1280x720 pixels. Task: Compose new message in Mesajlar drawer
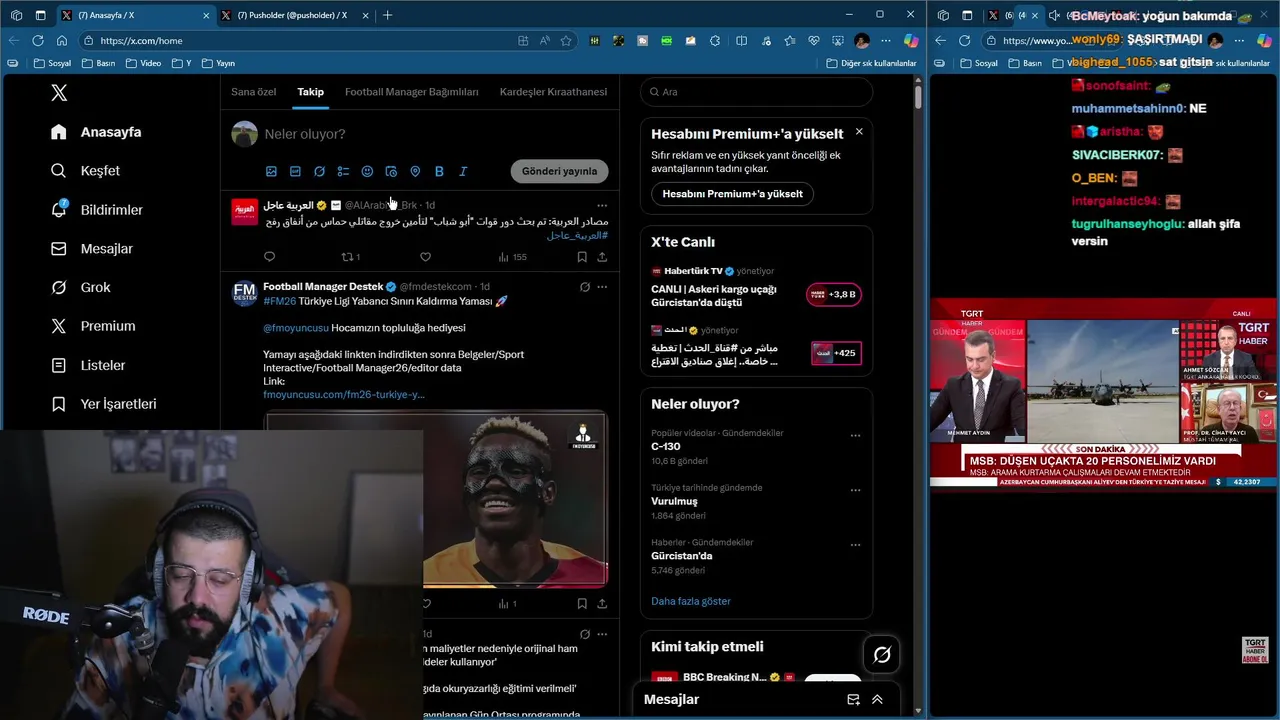(x=853, y=700)
